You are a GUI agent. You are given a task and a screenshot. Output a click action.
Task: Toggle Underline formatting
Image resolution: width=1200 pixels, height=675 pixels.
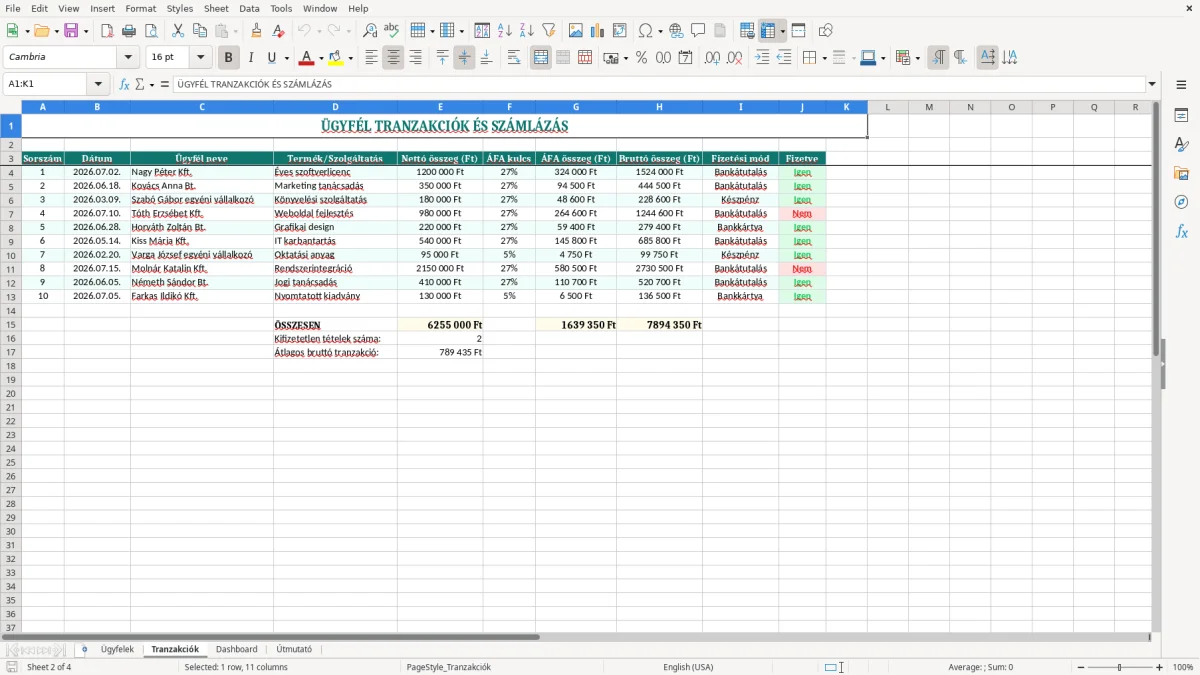pyautogui.click(x=271, y=58)
